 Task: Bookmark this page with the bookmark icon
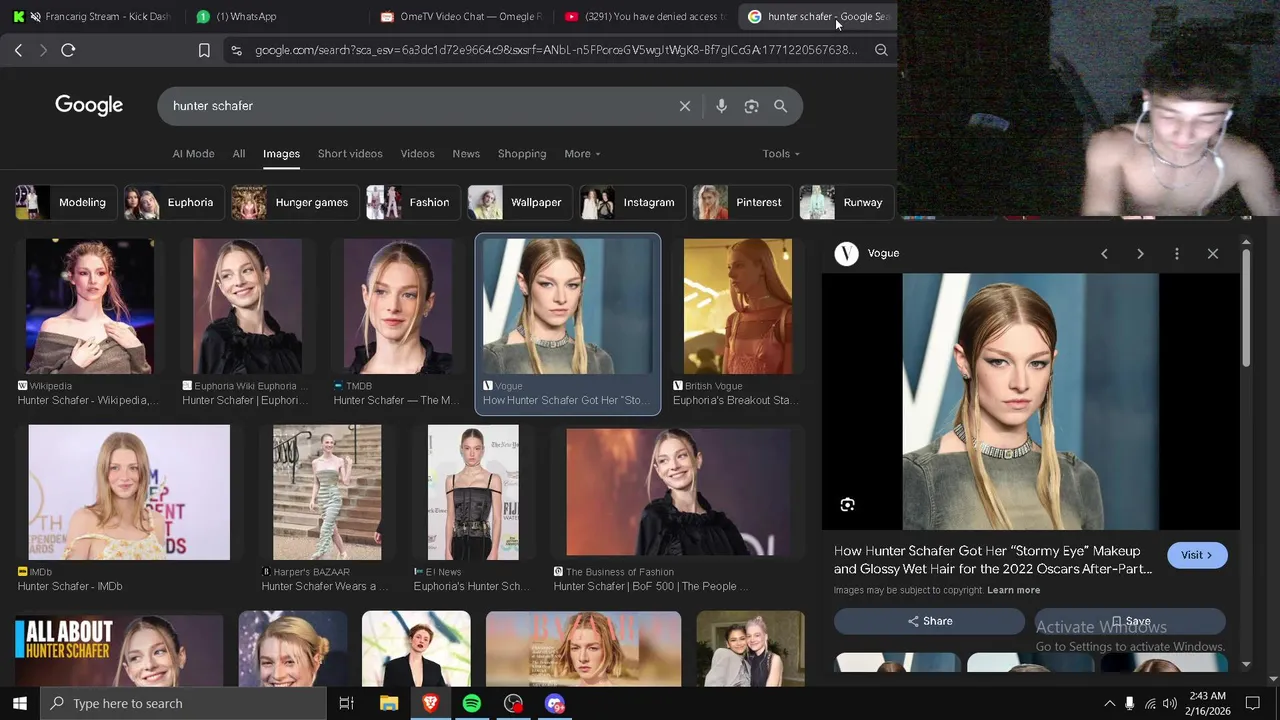pyautogui.click(x=204, y=50)
